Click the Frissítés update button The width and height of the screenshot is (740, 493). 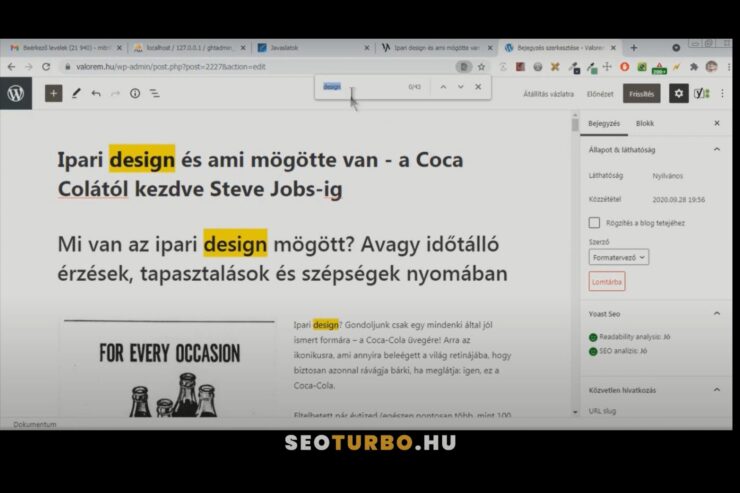(641, 94)
